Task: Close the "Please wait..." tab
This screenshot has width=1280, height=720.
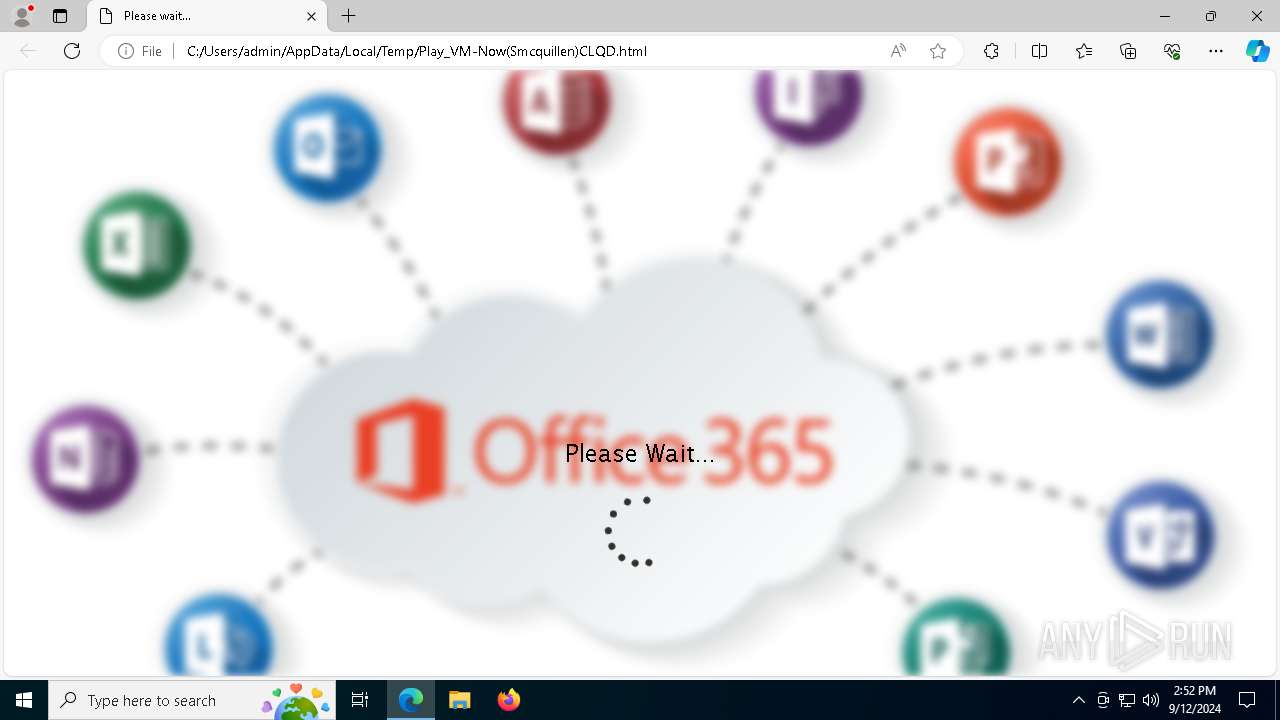Action: point(311,16)
